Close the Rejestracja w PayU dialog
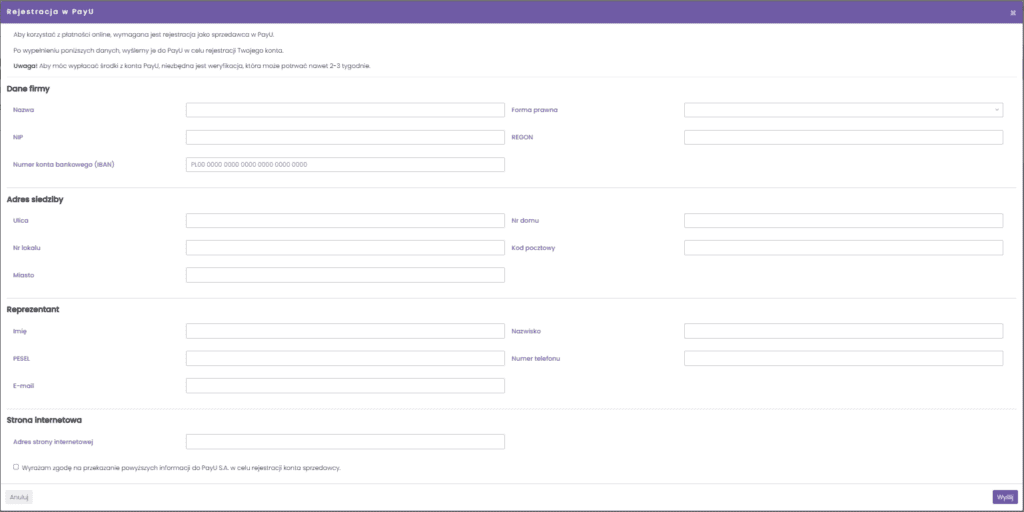The width and height of the screenshot is (1024, 512). pyautogui.click(x=1013, y=12)
